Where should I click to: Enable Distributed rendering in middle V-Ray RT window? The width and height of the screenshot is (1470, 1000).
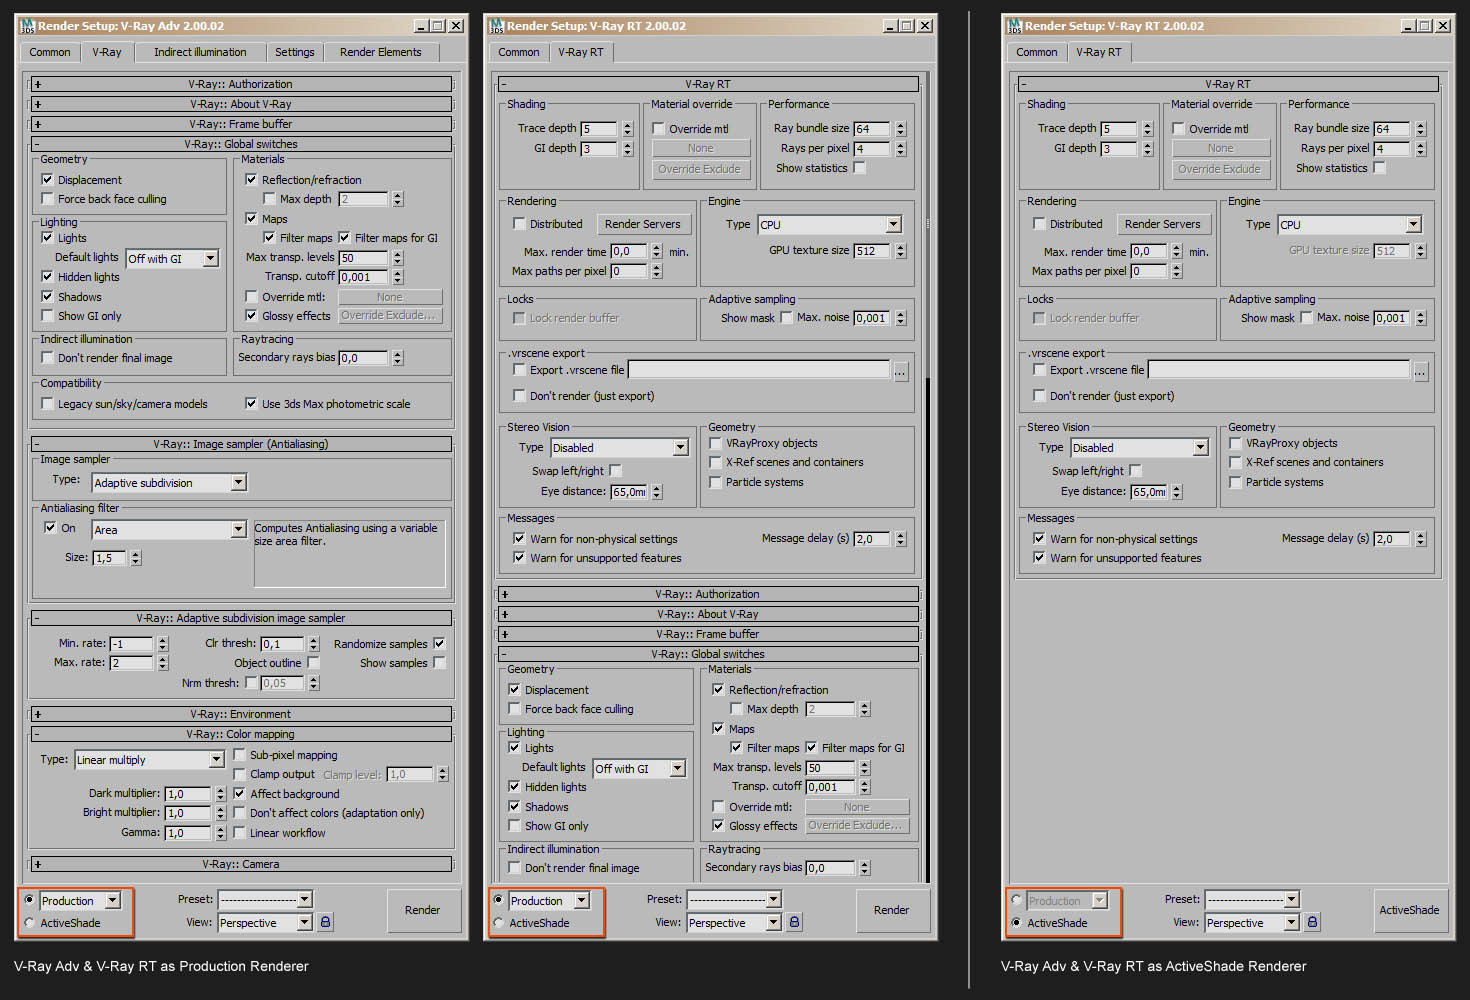519,224
